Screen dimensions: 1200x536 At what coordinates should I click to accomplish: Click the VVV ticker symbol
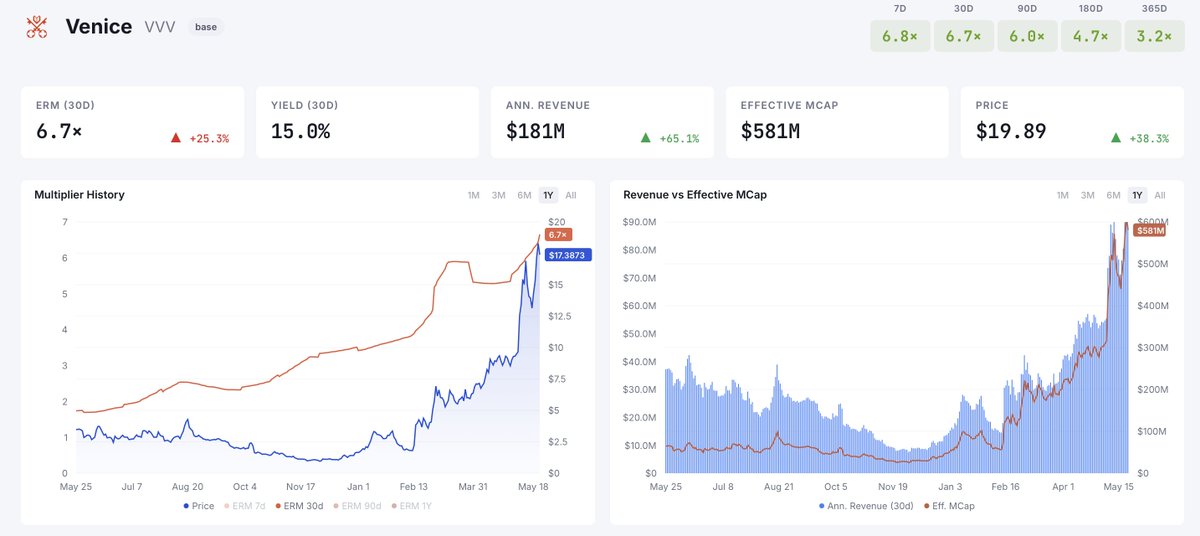(160, 27)
